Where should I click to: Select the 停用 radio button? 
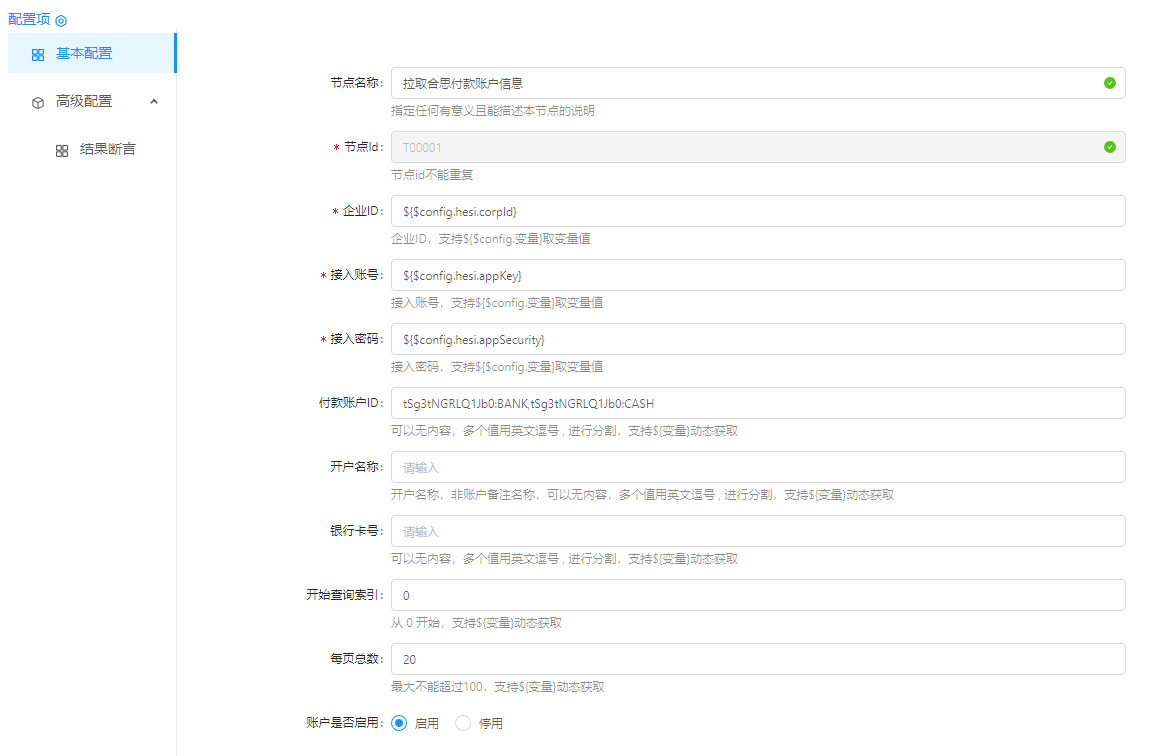point(463,723)
